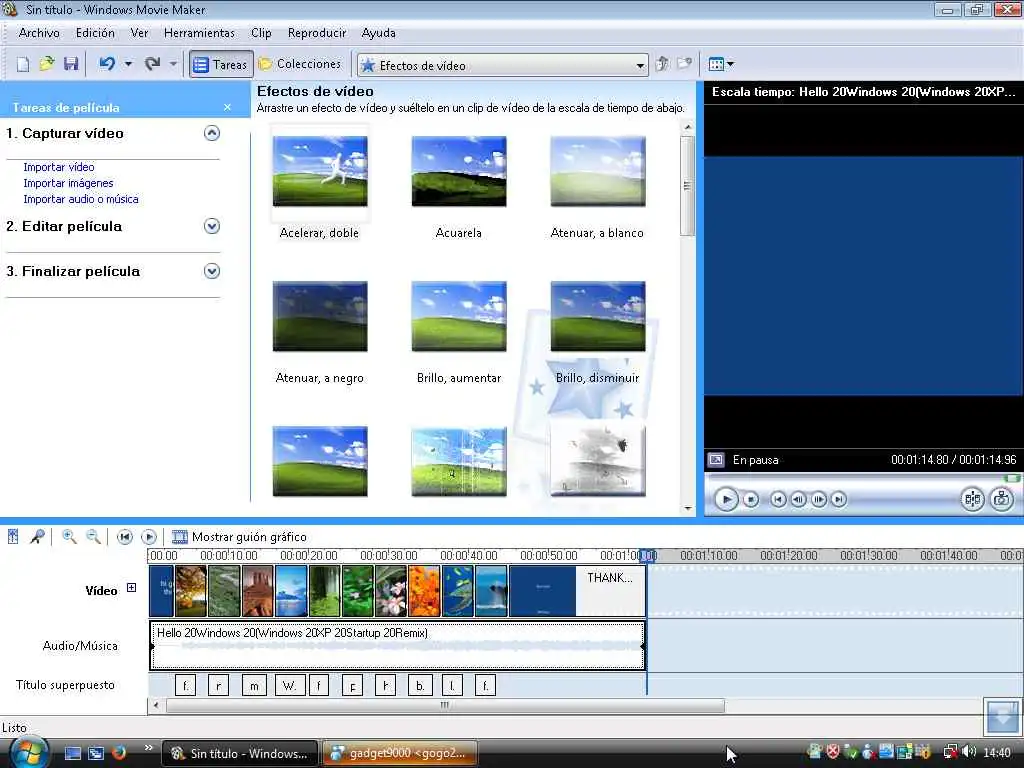Image resolution: width=1024 pixels, height=768 pixels.
Task: Redo the last action
Action: point(153,64)
